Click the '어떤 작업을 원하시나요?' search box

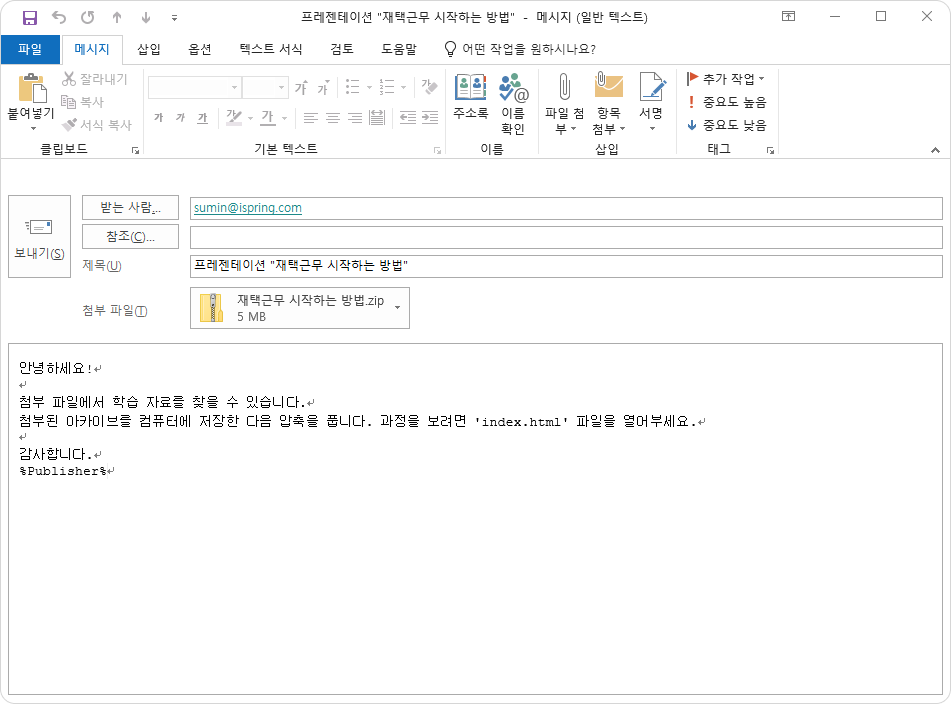tap(520, 49)
